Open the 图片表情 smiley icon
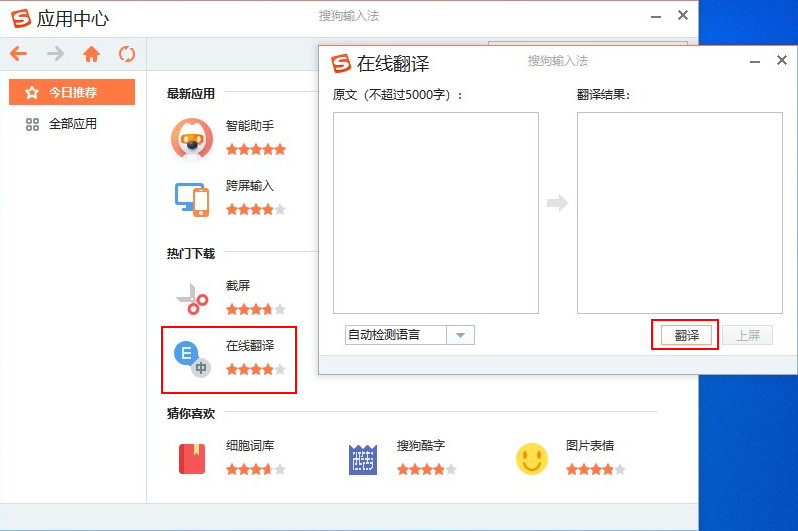The image size is (798, 531). pyautogui.click(x=532, y=459)
